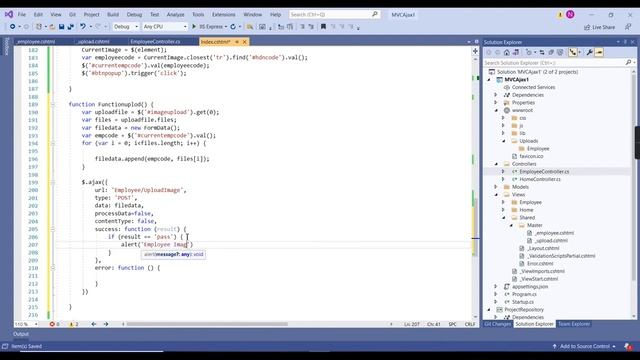Collapse the wwwroot folder
The image size is (640, 360).
[496, 111]
